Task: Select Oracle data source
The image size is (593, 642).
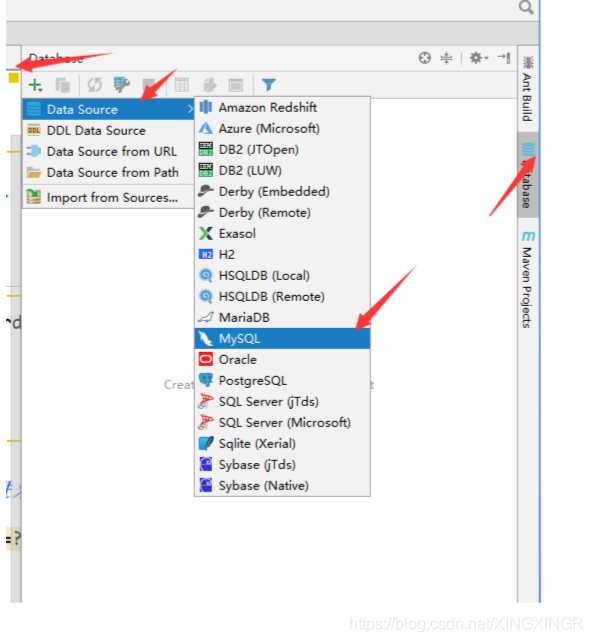Action: tap(283, 359)
